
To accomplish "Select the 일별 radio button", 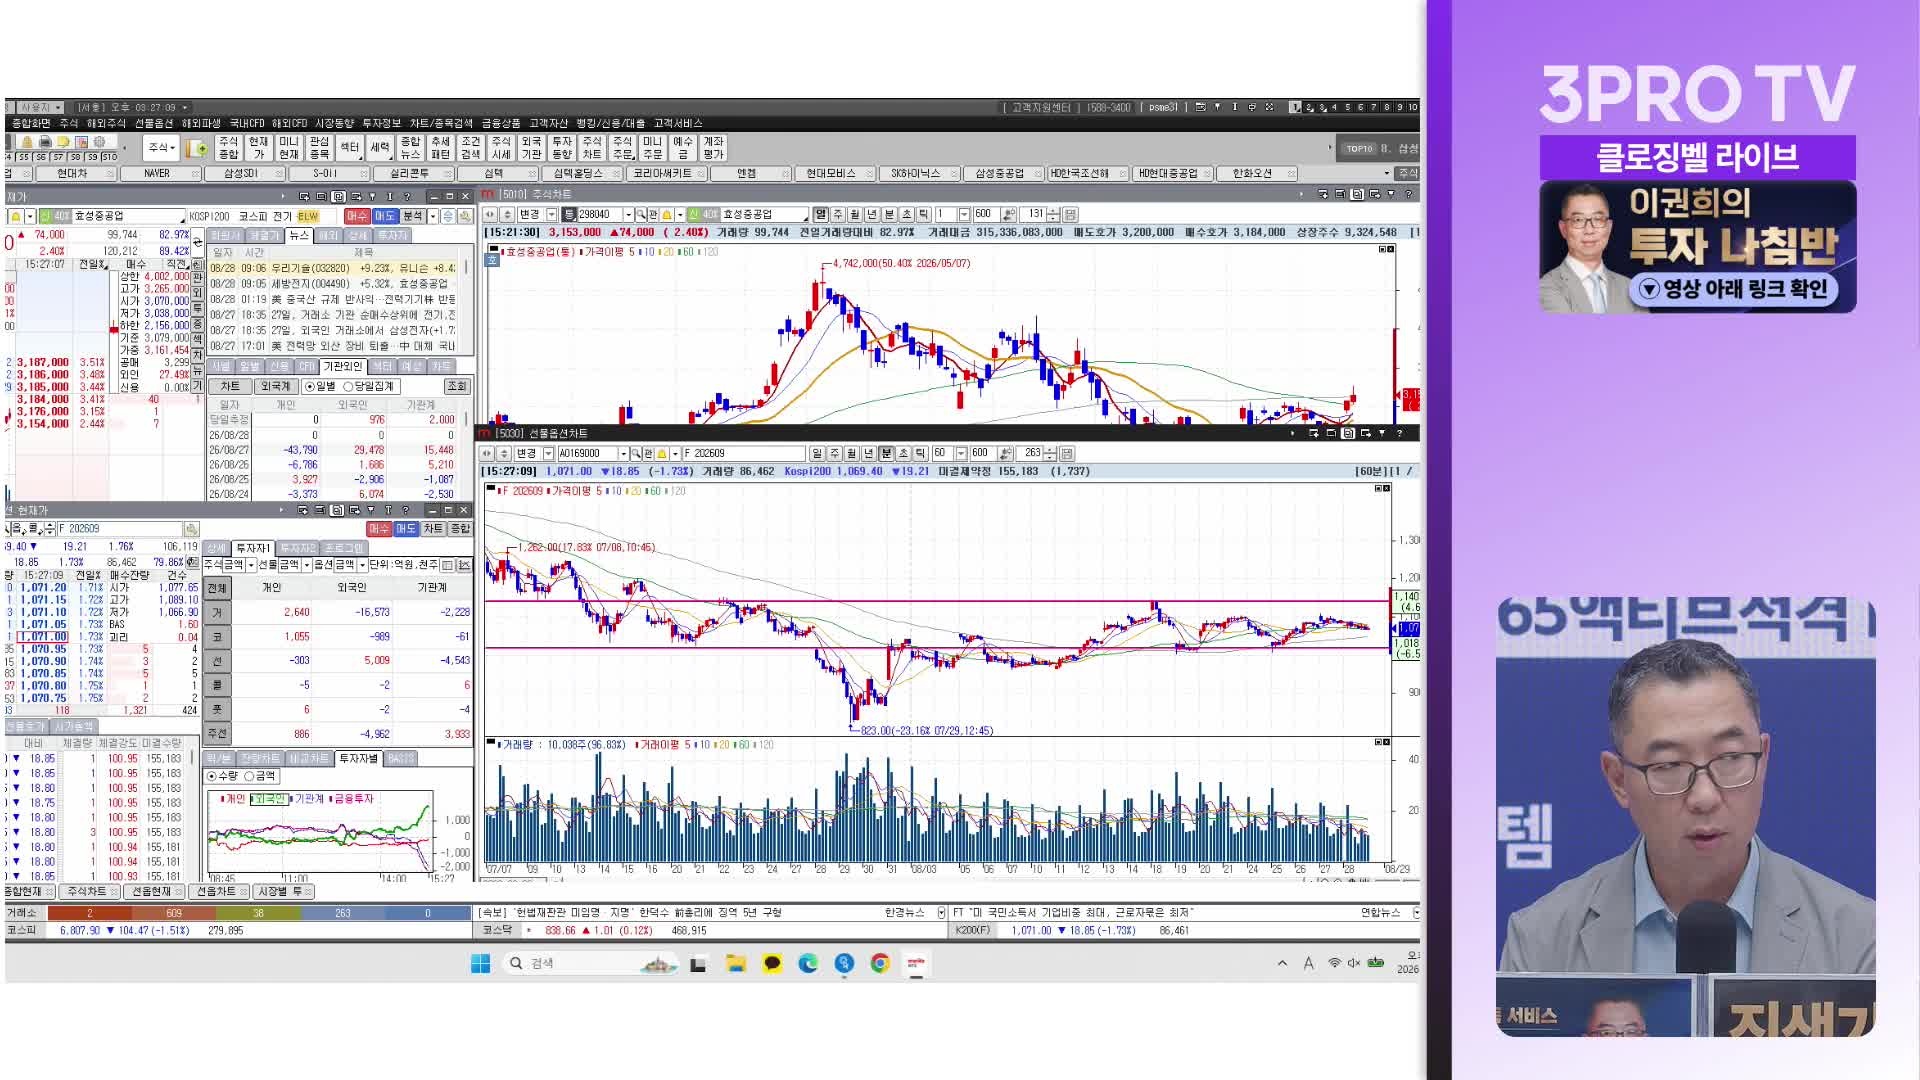I will click(310, 386).
